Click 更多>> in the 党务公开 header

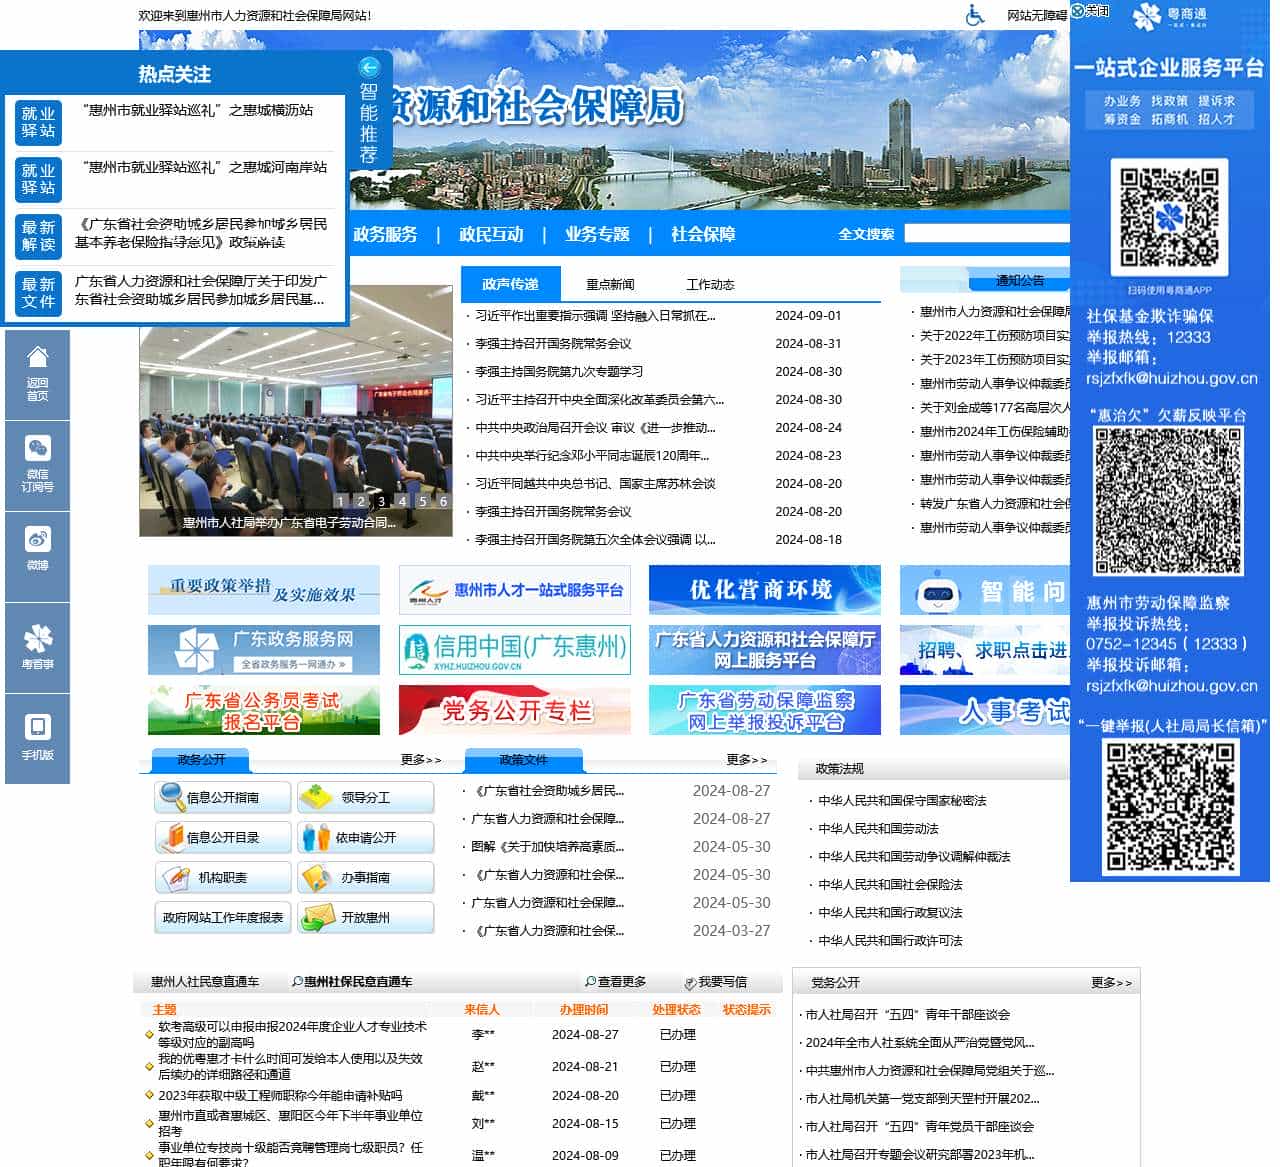pyautogui.click(x=1111, y=983)
